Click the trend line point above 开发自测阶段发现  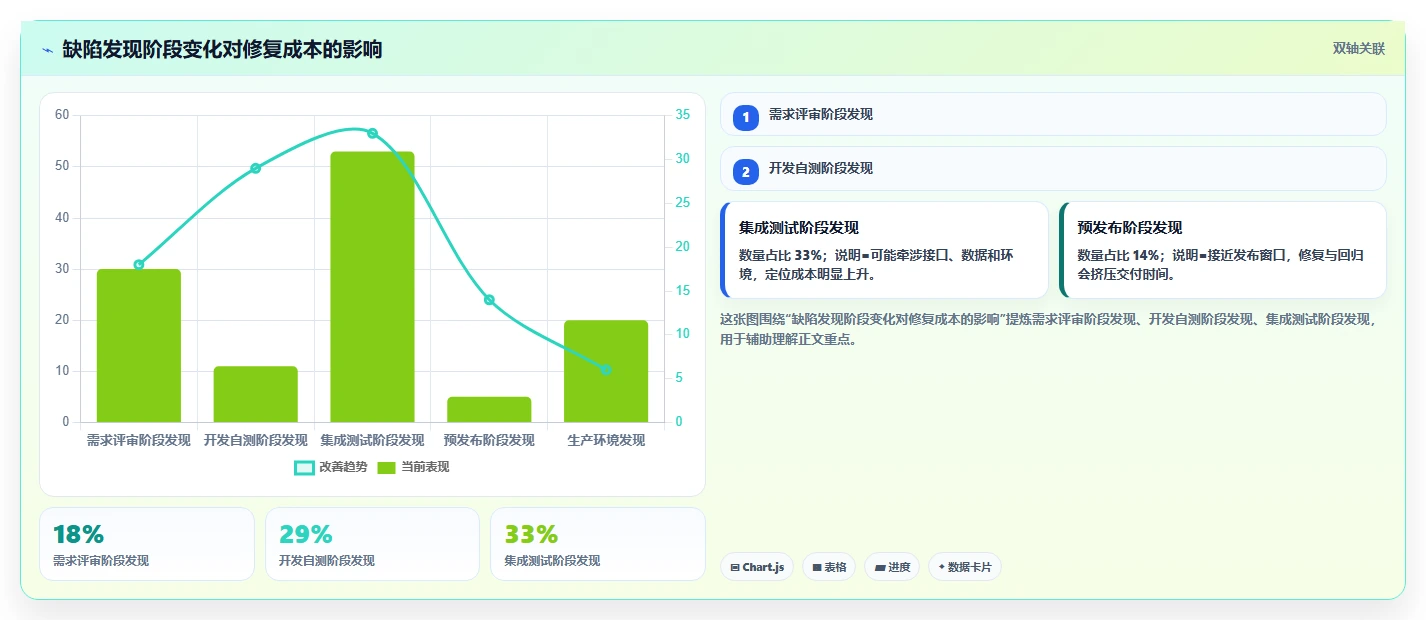pyautogui.click(x=255, y=168)
